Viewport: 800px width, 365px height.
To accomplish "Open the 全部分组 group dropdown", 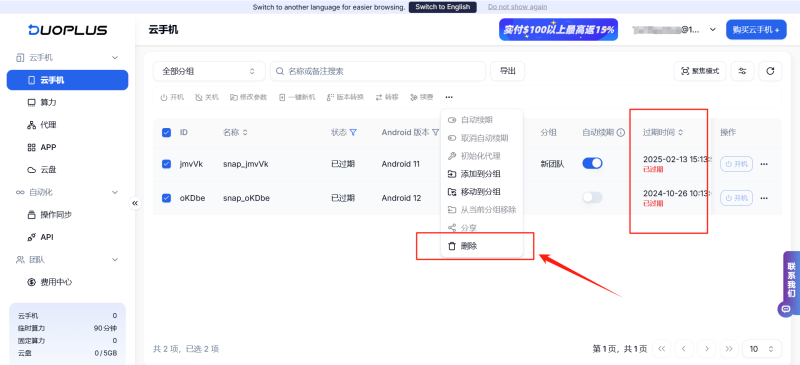I will pyautogui.click(x=209, y=71).
